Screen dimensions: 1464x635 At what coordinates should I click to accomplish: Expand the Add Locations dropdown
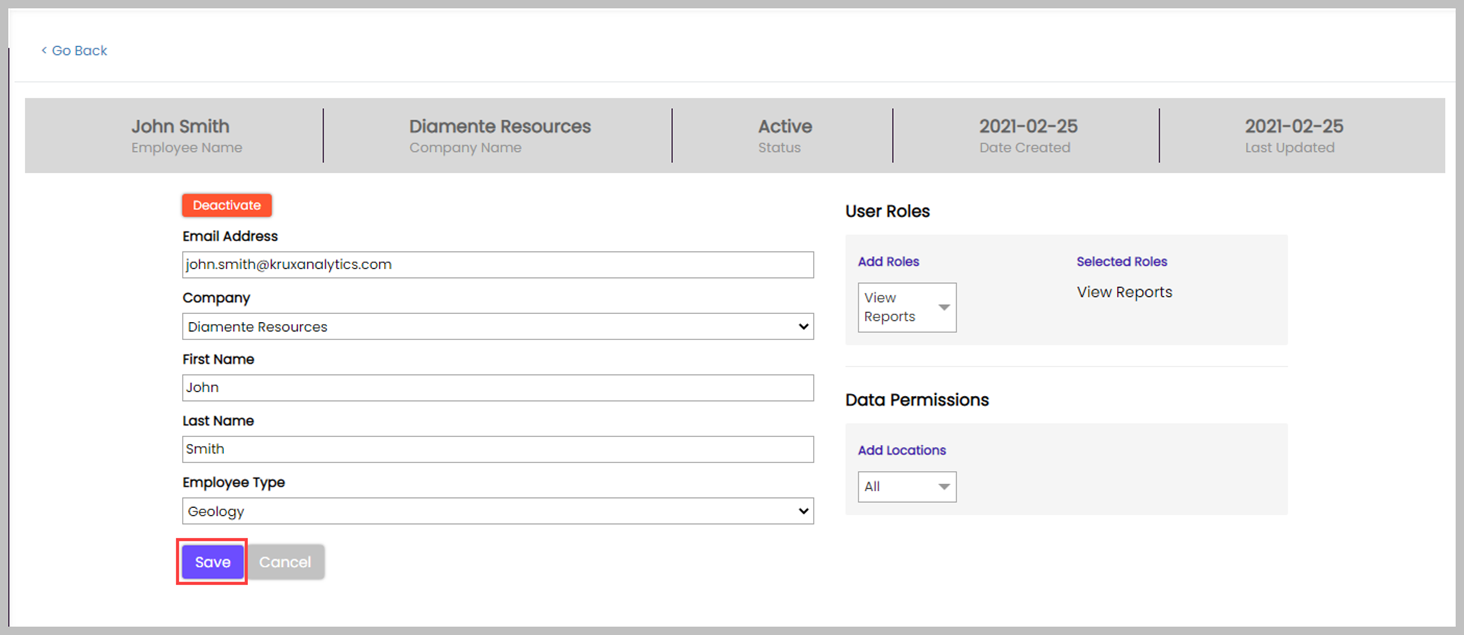tap(907, 487)
